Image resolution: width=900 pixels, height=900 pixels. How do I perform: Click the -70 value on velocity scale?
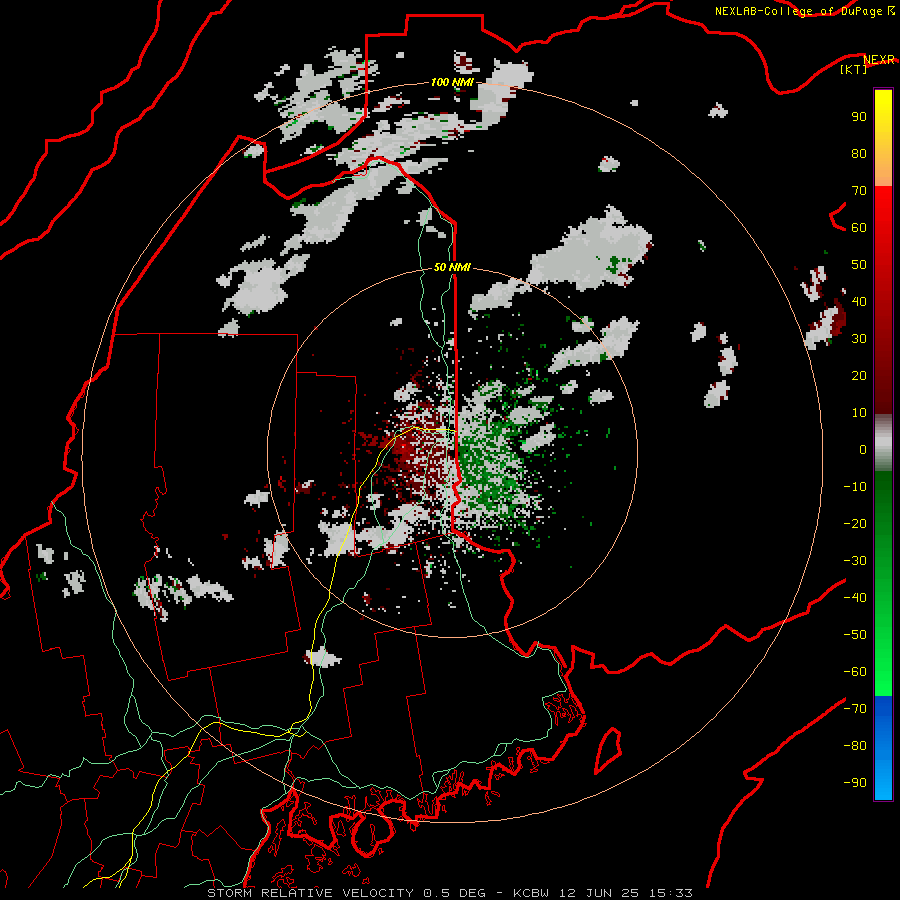pos(855,709)
